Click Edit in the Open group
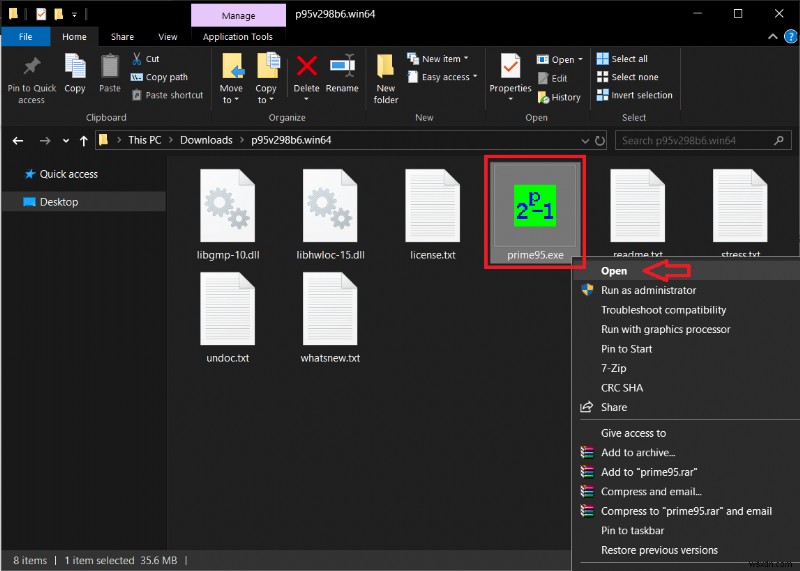 pyautogui.click(x=553, y=79)
